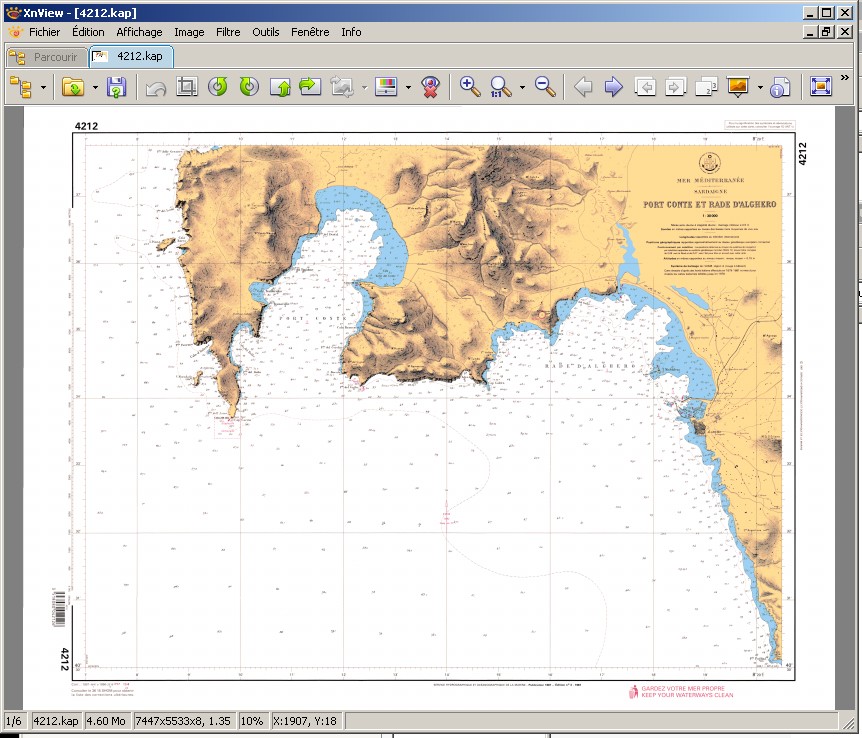Rotate the image counterclockwise

coord(218,87)
